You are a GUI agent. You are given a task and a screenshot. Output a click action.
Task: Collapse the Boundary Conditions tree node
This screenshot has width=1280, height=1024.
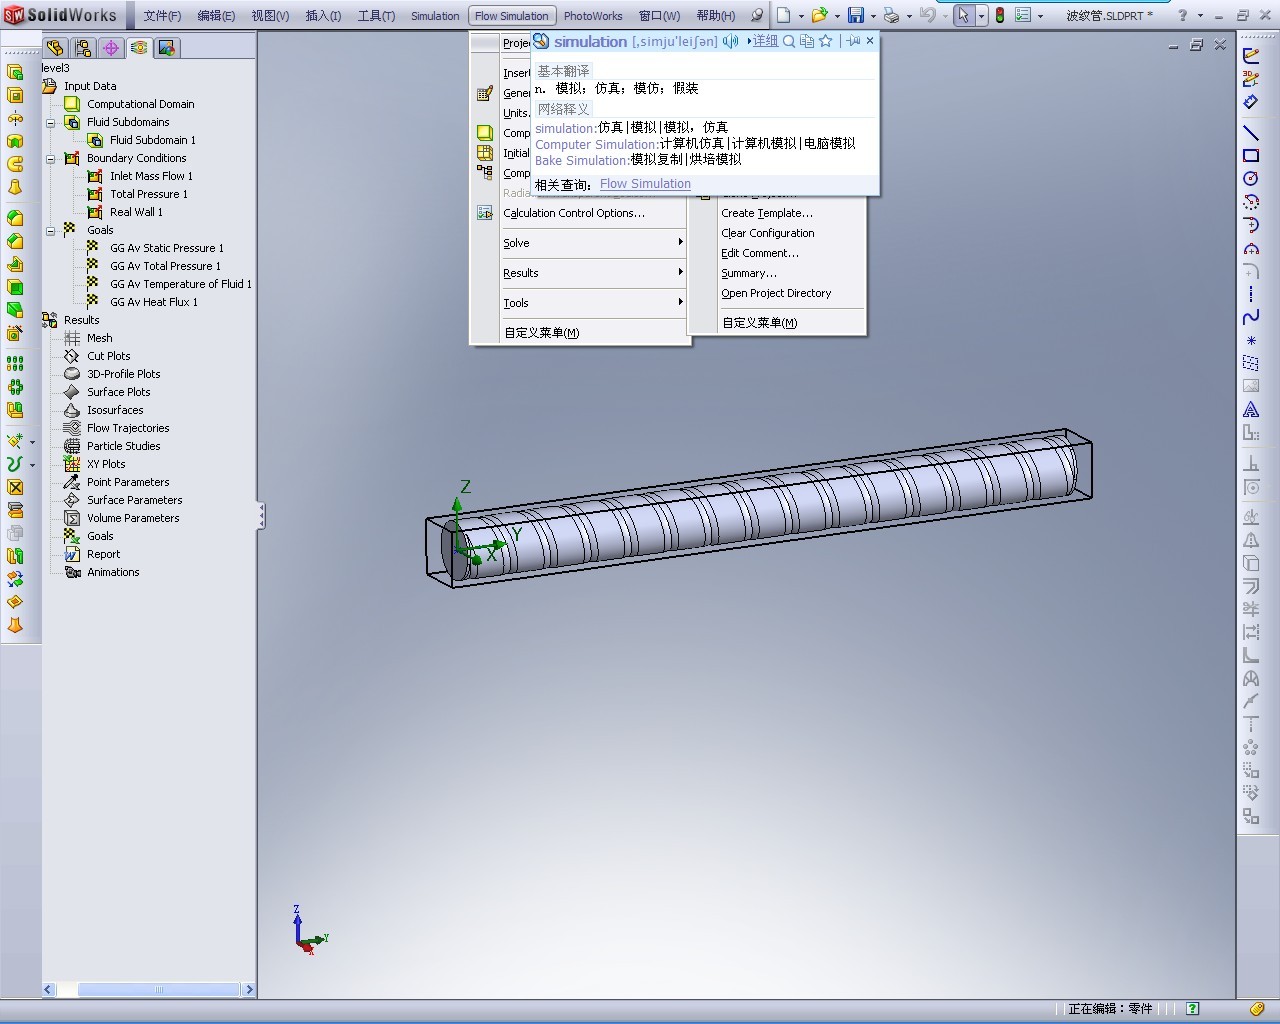pyautogui.click(x=50, y=159)
